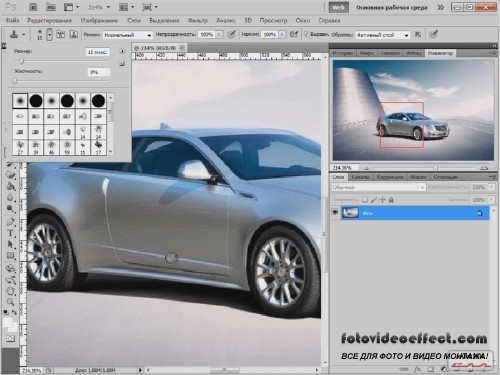Open the Фильтр menu
The image size is (500, 375).
point(197,21)
